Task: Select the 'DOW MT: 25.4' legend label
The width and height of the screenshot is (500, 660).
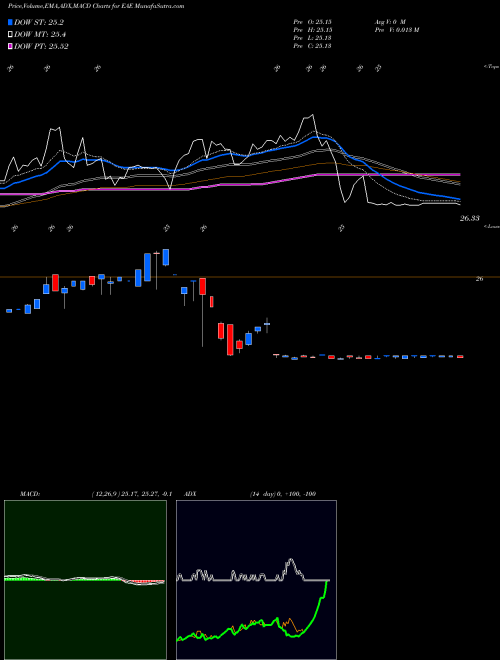Action: (x=40, y=35)
